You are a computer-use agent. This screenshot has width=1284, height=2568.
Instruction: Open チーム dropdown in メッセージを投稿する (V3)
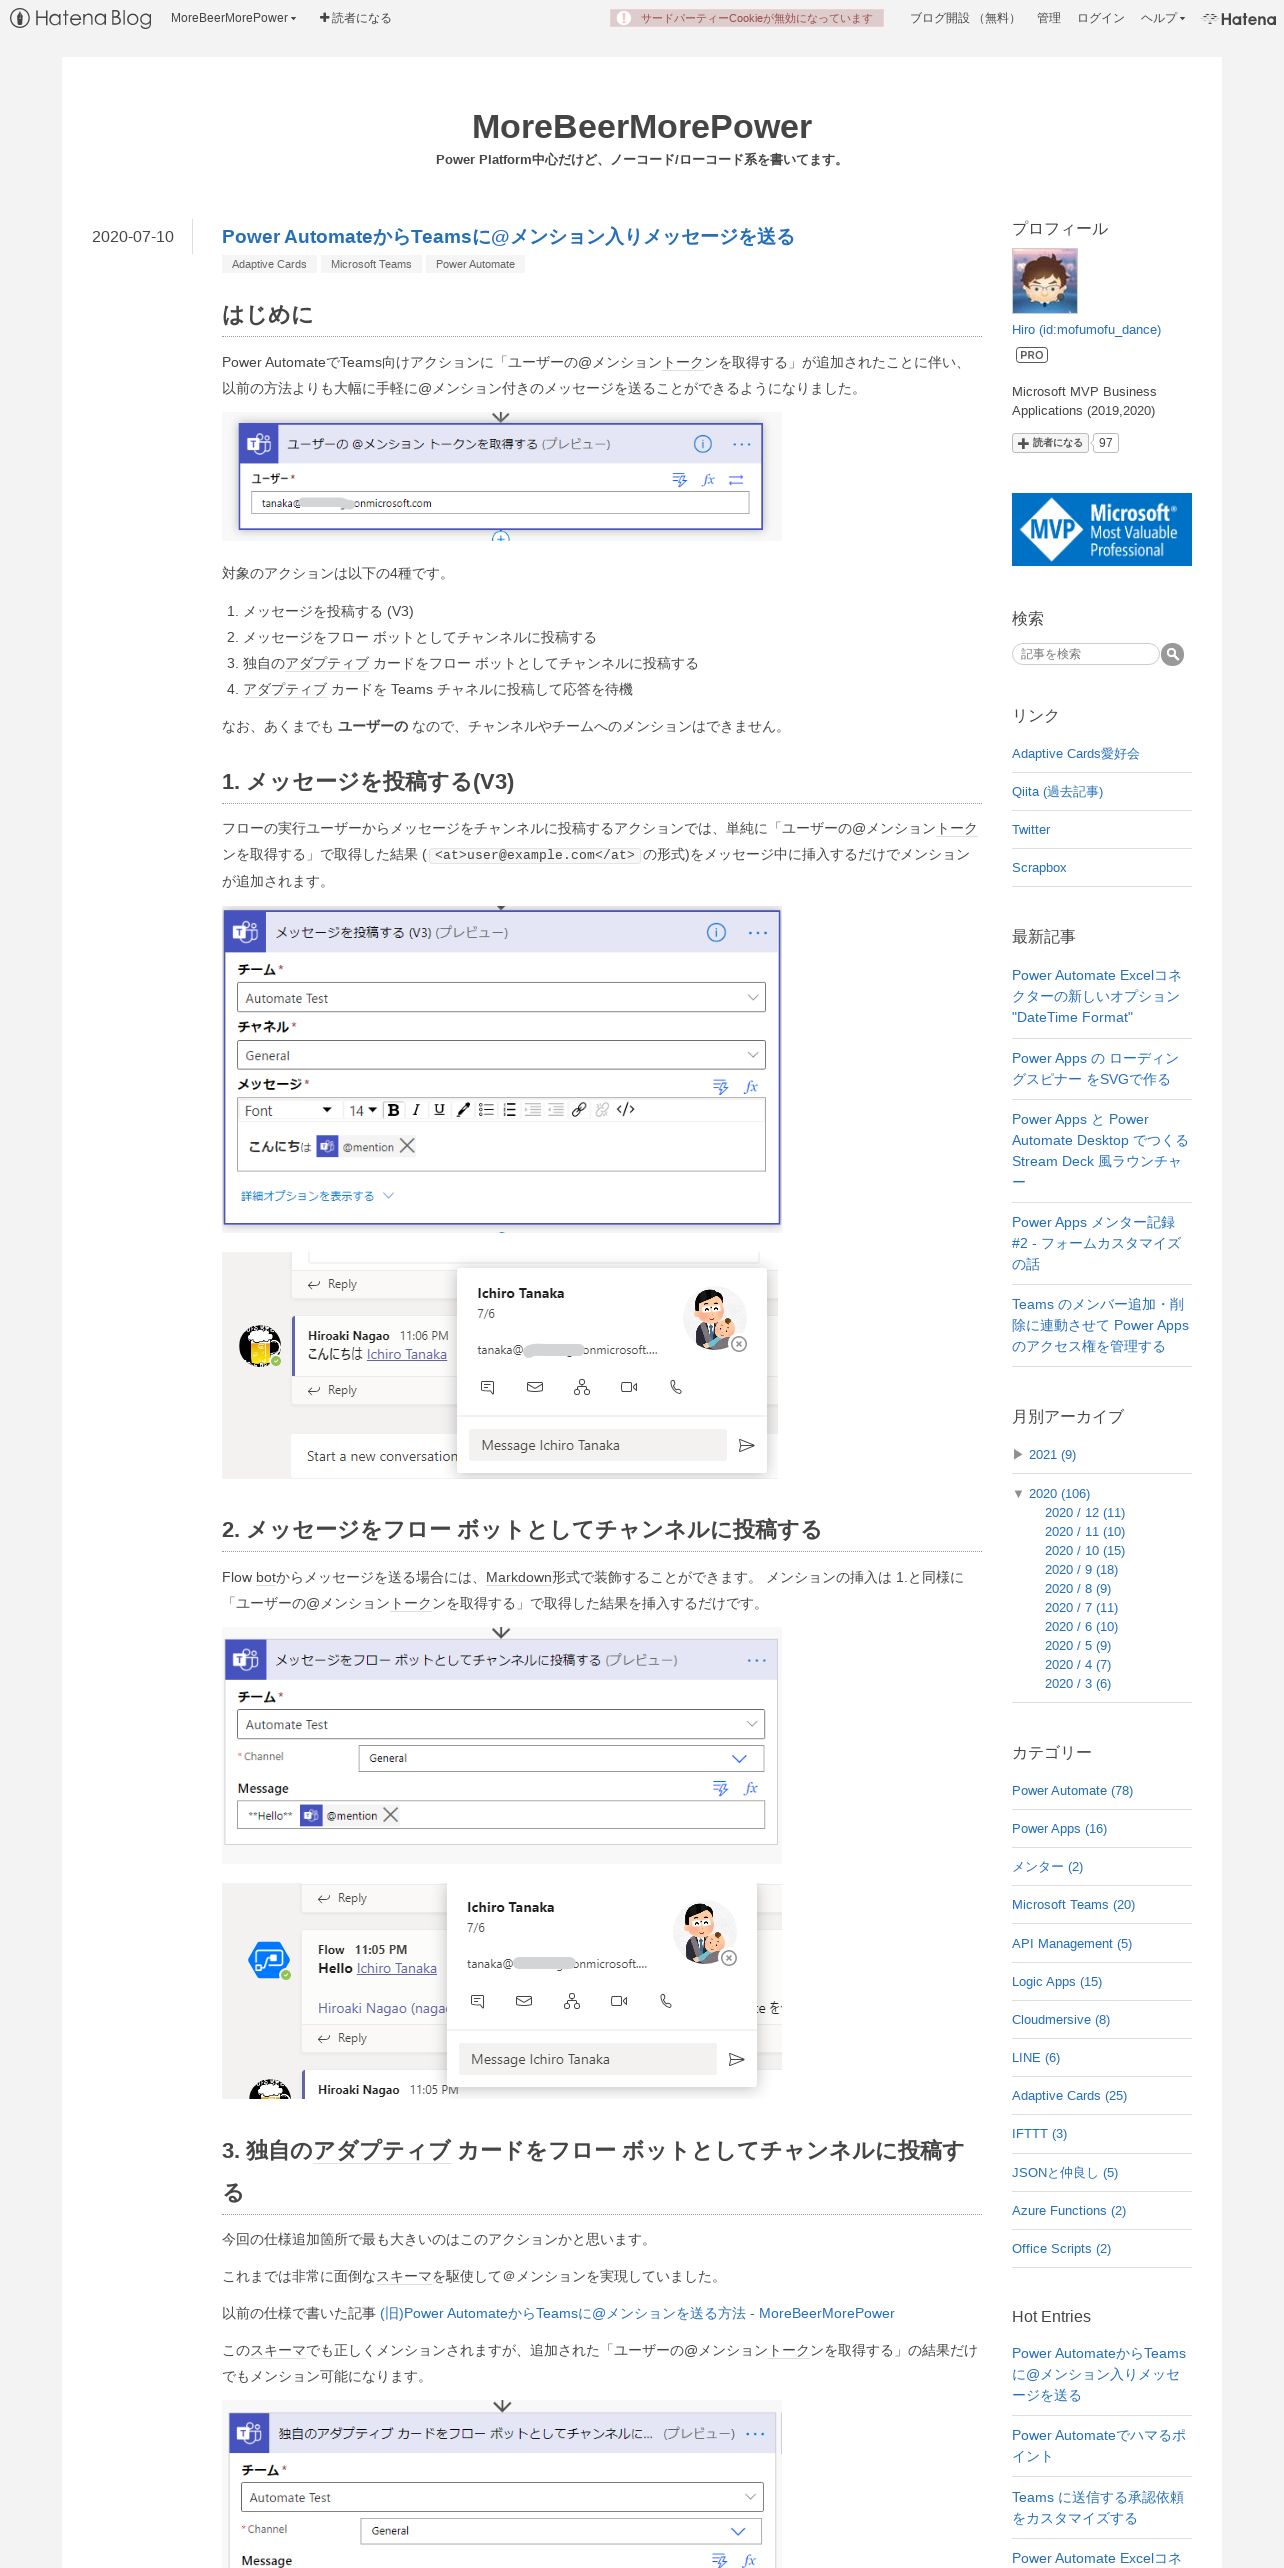point(501,998)
